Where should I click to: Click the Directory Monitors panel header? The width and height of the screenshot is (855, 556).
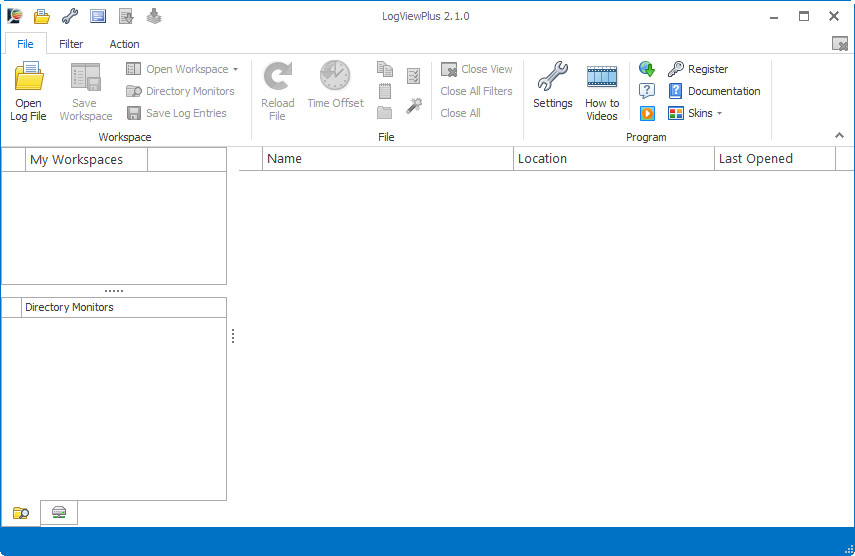124,307
